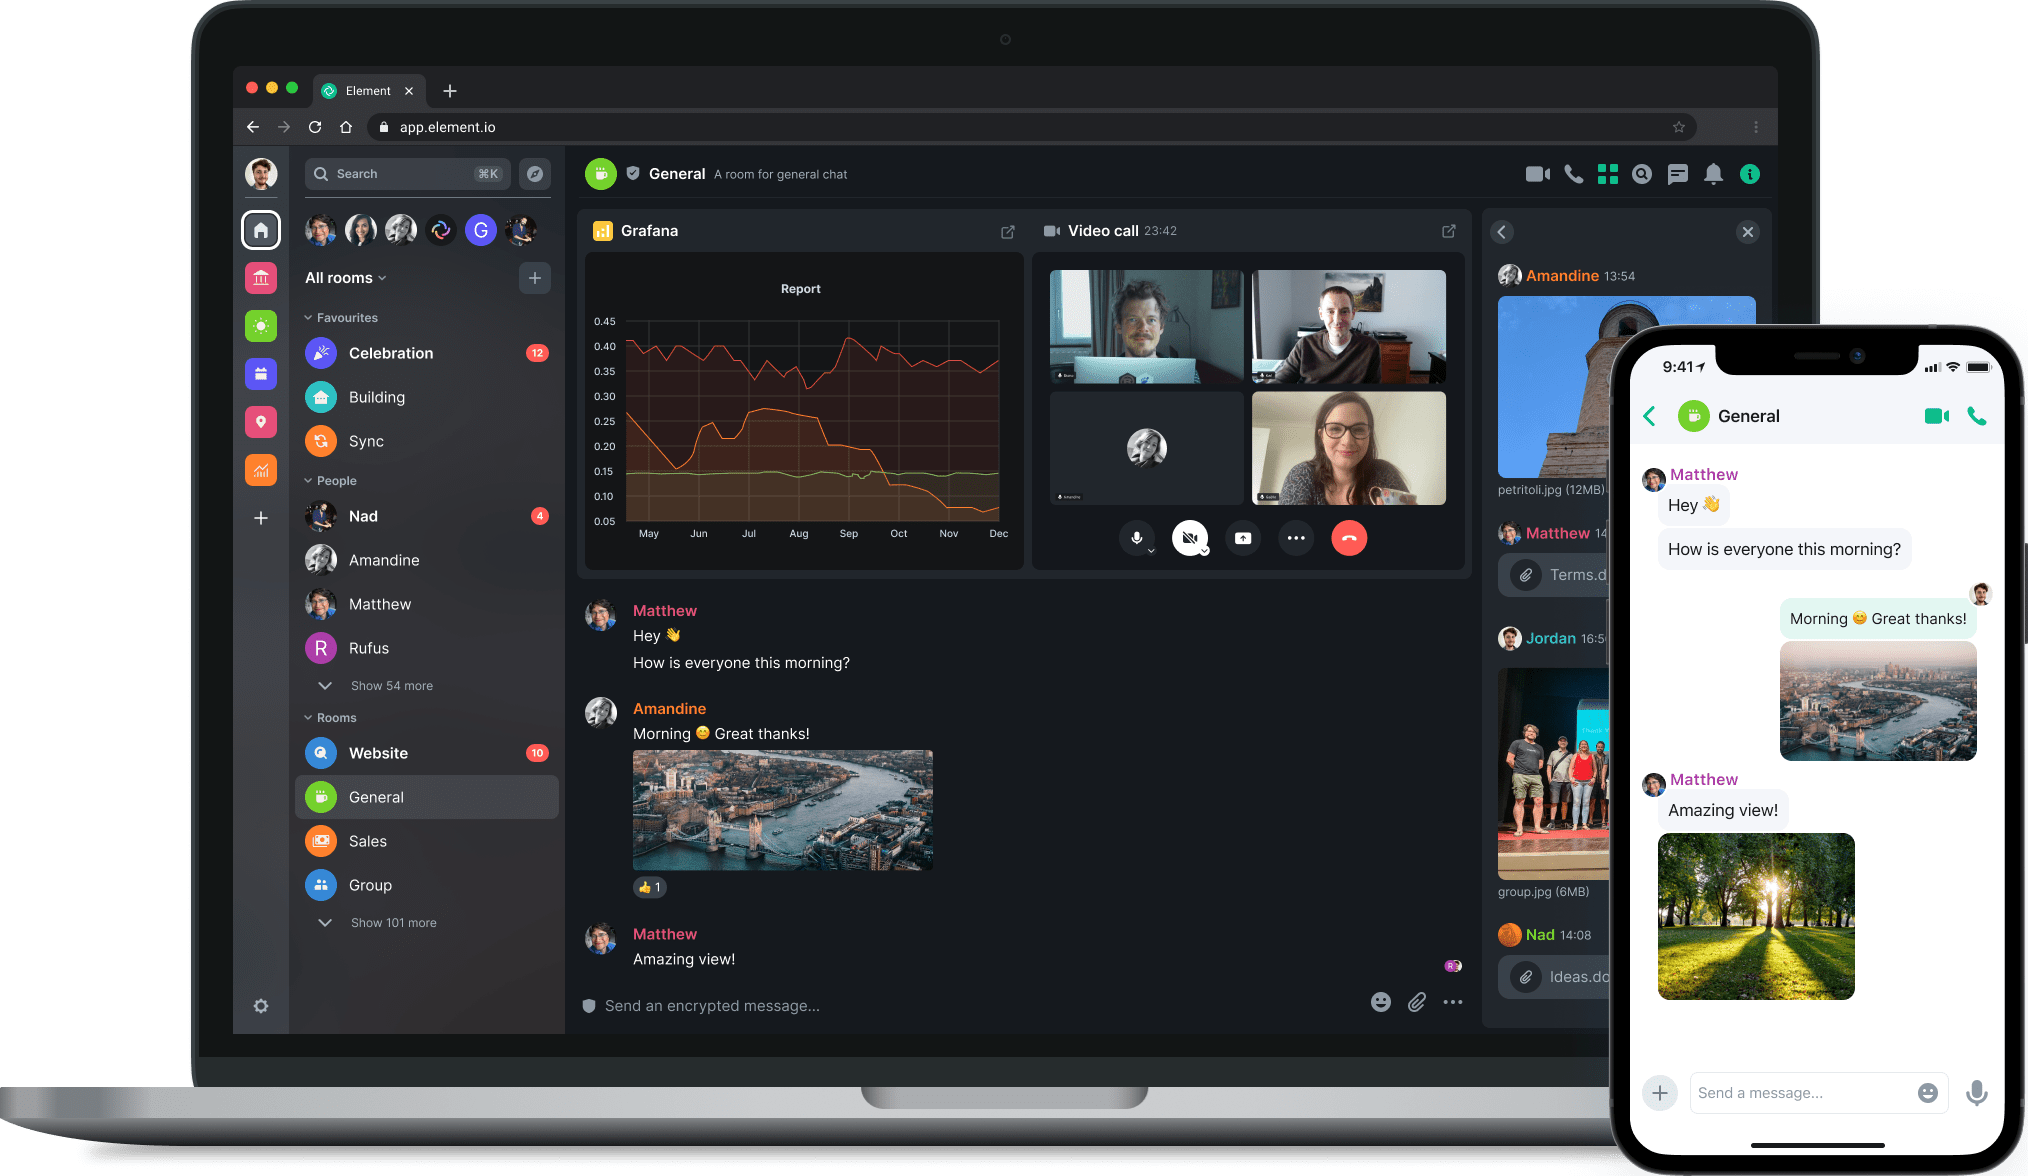
Task: Expand Show 101 more rooms
Action: pos(378,923)
